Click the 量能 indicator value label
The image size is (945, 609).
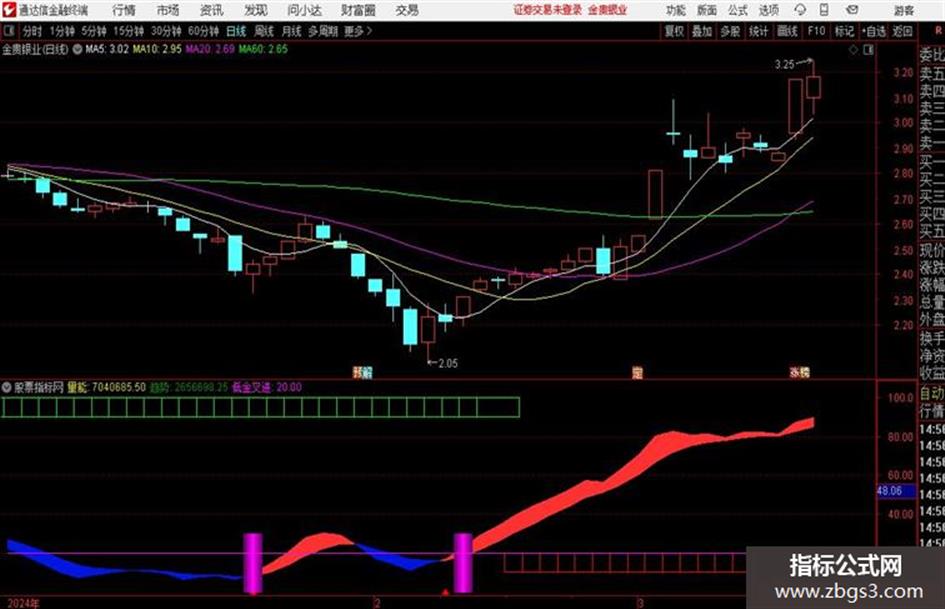tap(107, 387)
